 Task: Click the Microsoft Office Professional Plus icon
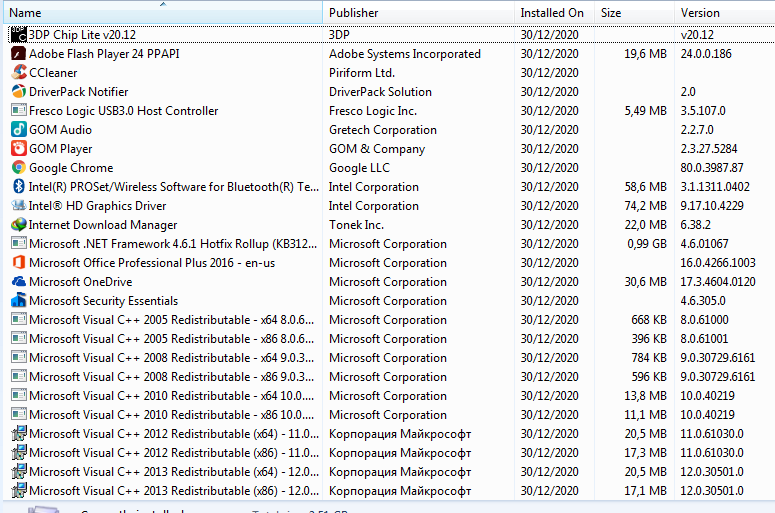[x=19, y=263]
